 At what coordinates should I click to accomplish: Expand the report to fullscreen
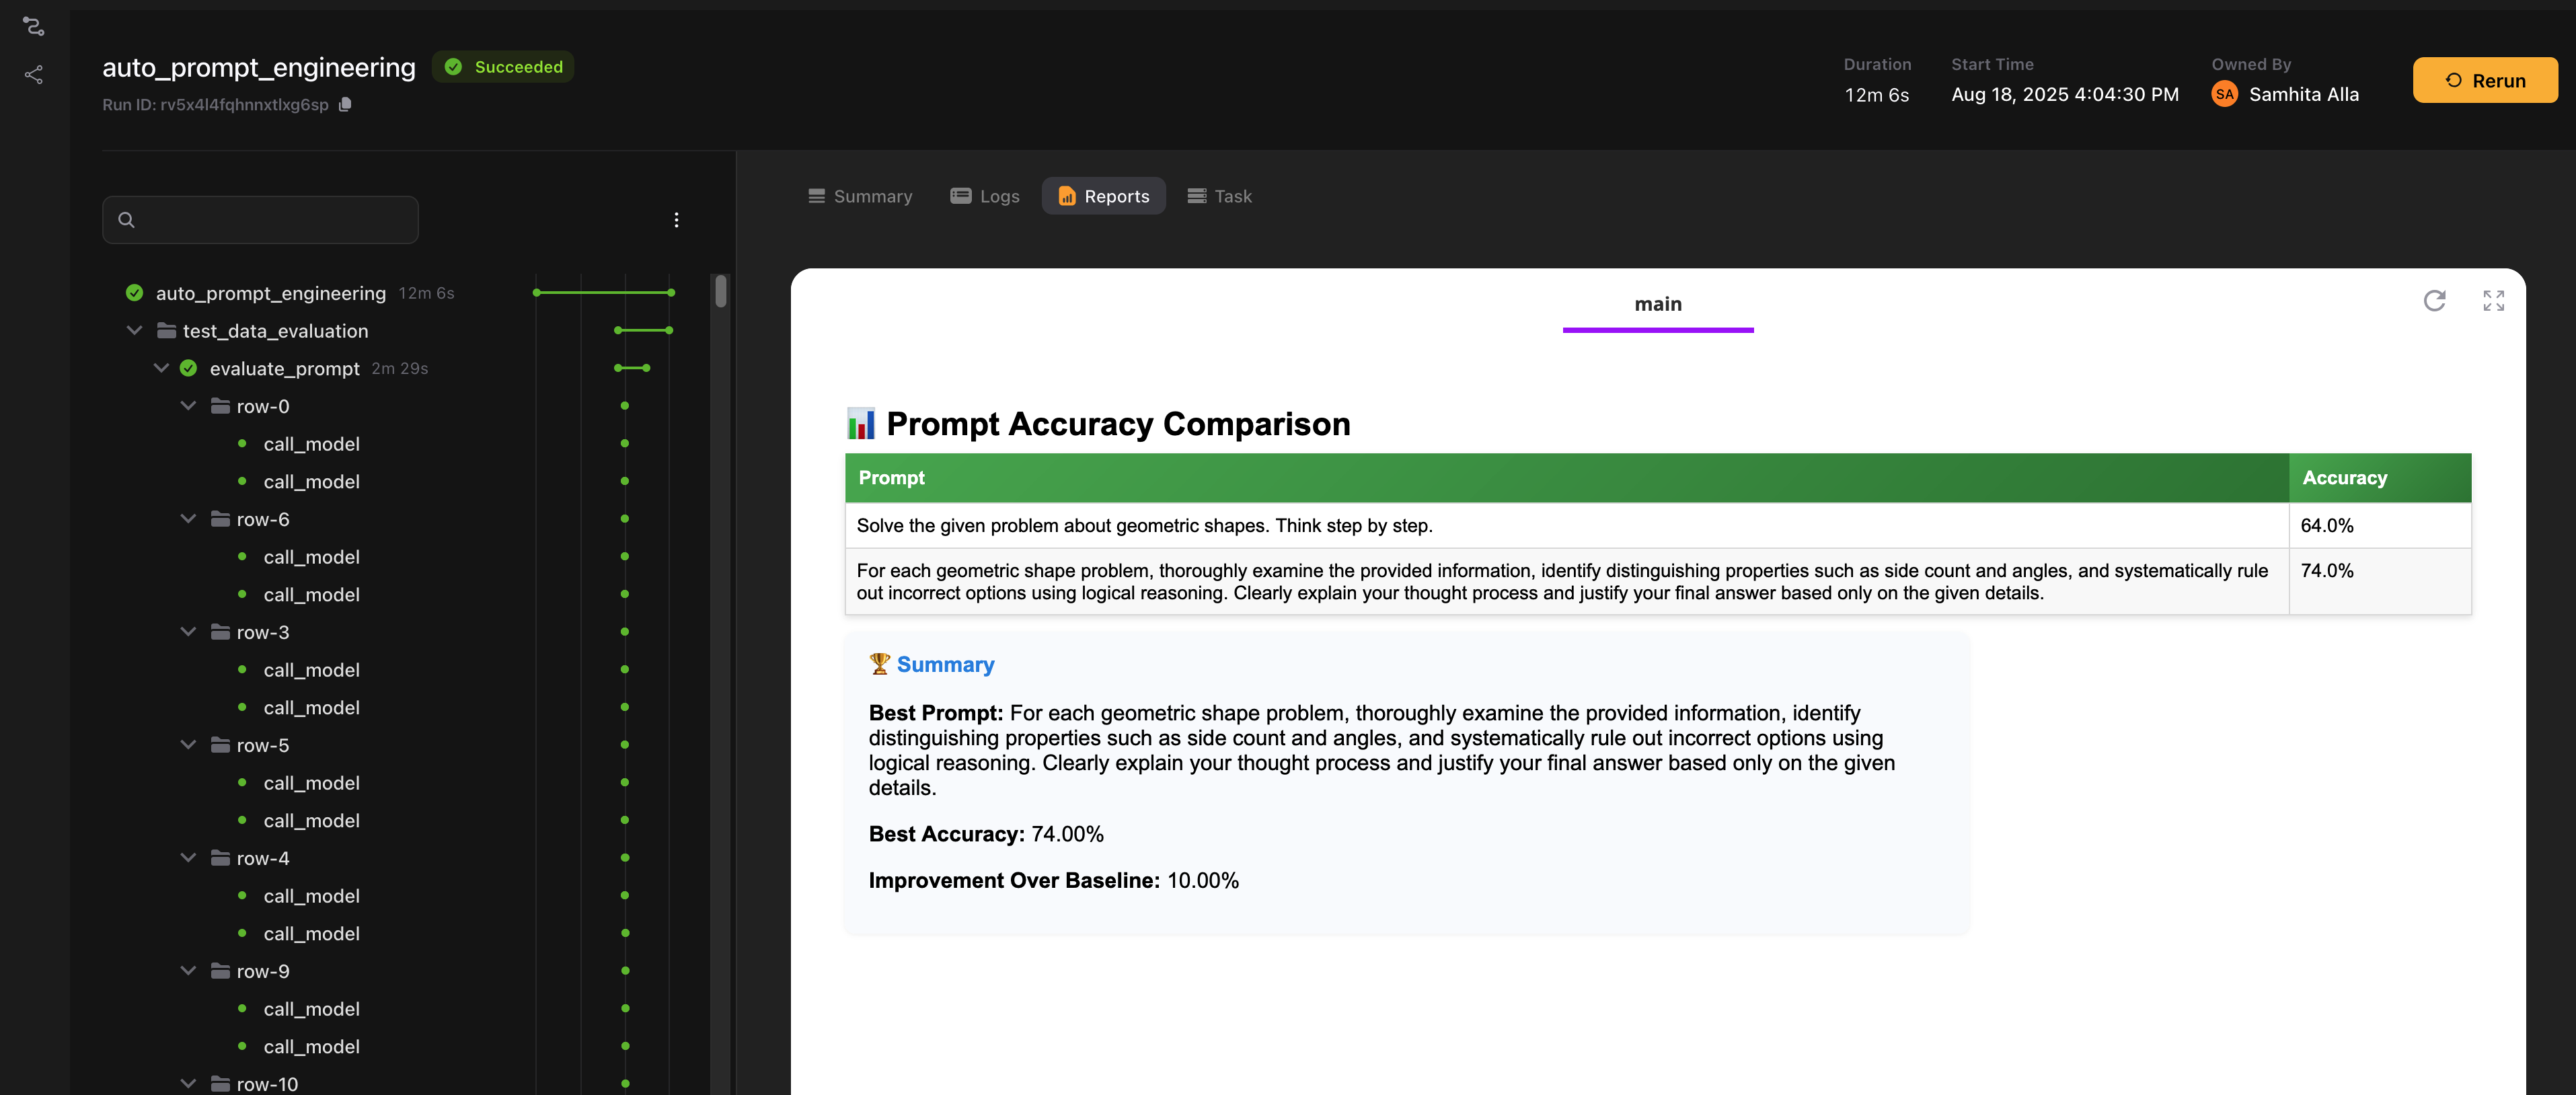(2493, 300)
